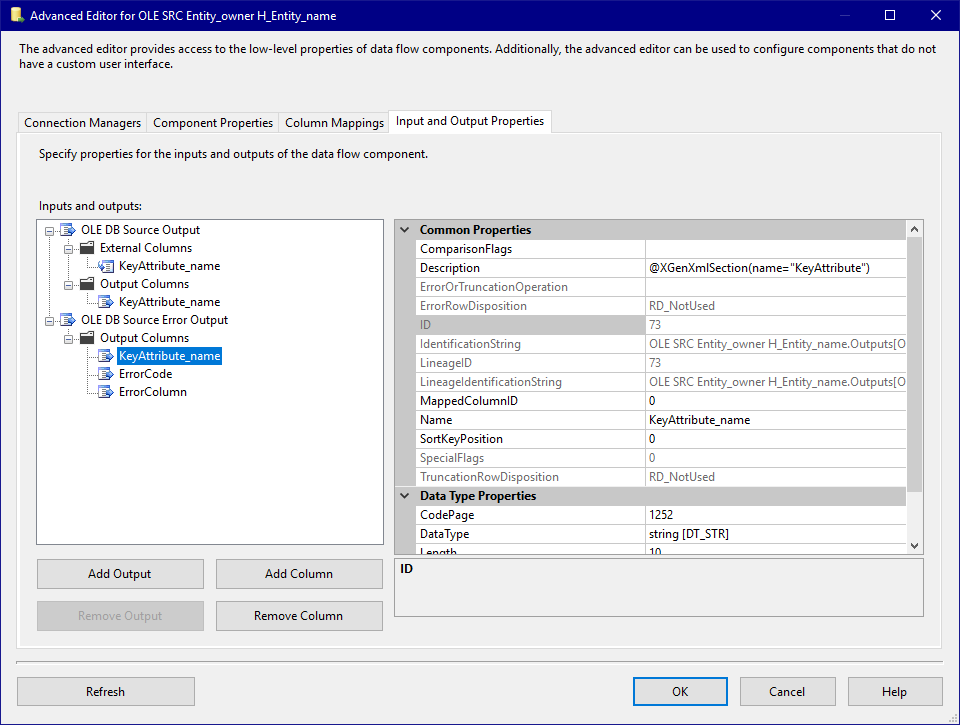Collapse the OLE DB Source Output tree node
The width and height of the screenshot is (960, 725).
point(50,231)
